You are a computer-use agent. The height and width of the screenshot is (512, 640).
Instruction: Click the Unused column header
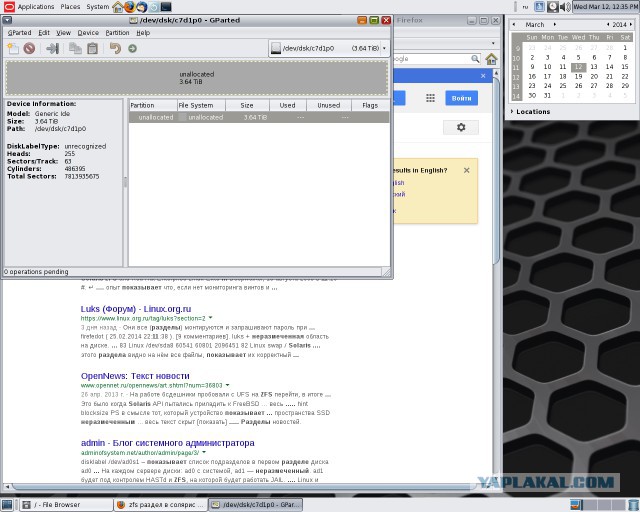329,105
